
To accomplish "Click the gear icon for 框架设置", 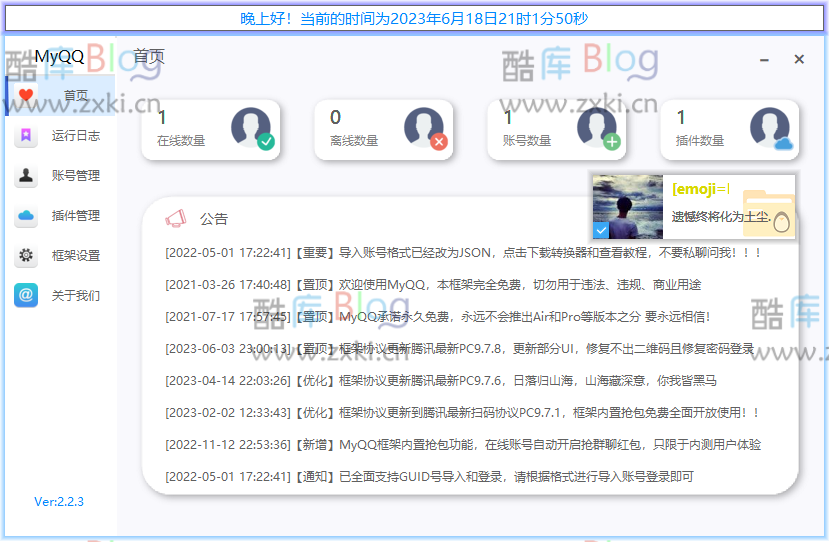I will [26, 255].
